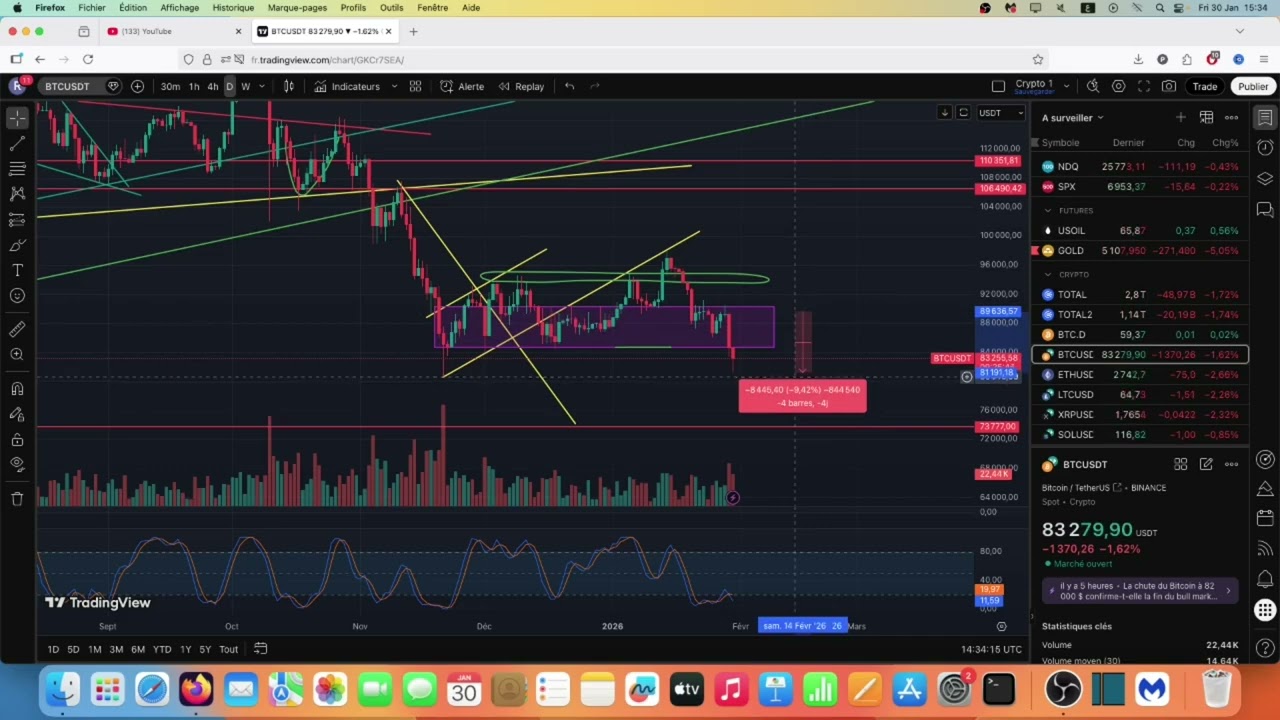Screen dimensions: 1280x720
Task: Select the crosshair cursor tool
Action: [x=17, y=119]
